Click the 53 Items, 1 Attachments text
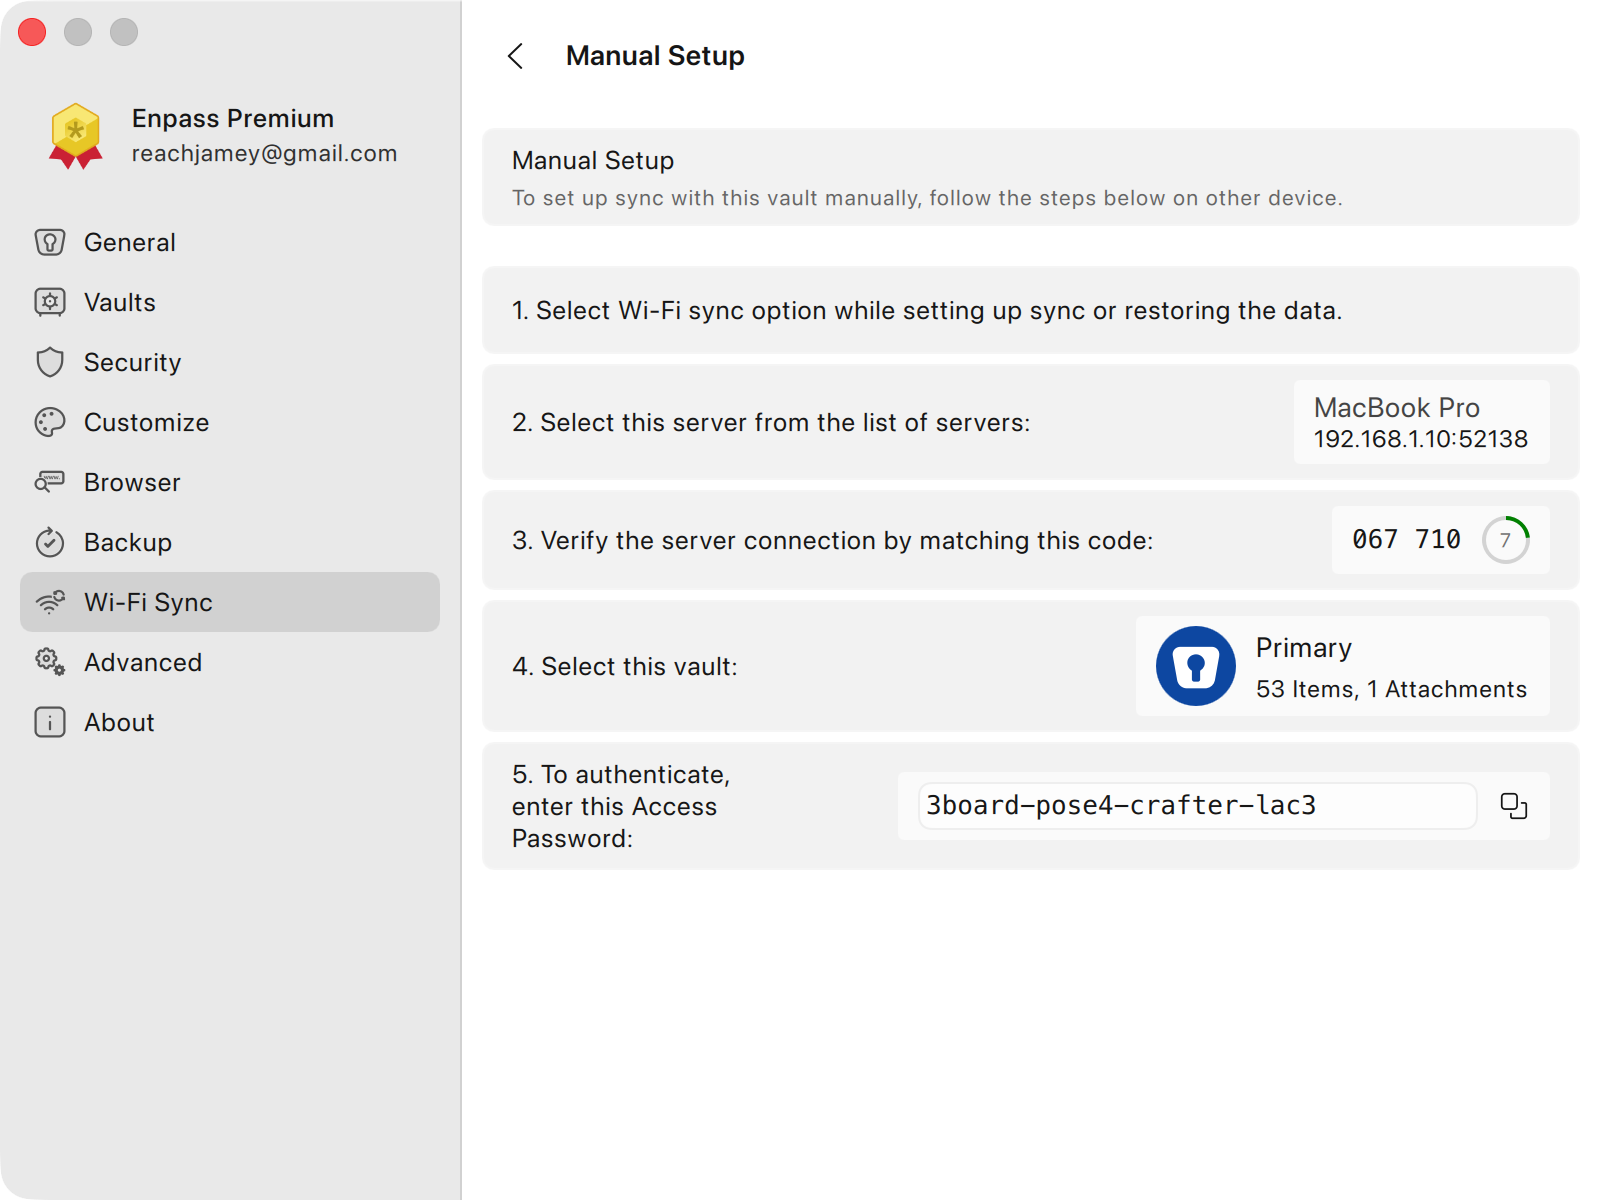 pos(1391,689)
